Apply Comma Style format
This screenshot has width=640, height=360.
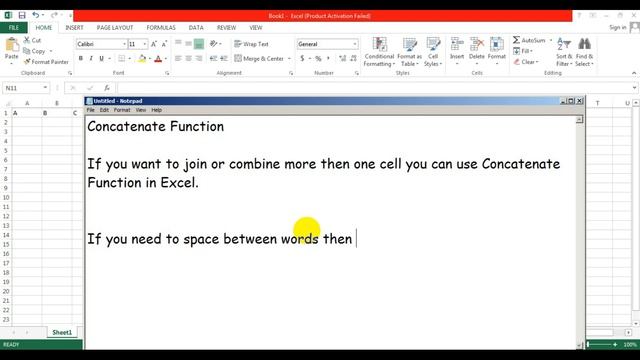[x=328, y=58]
